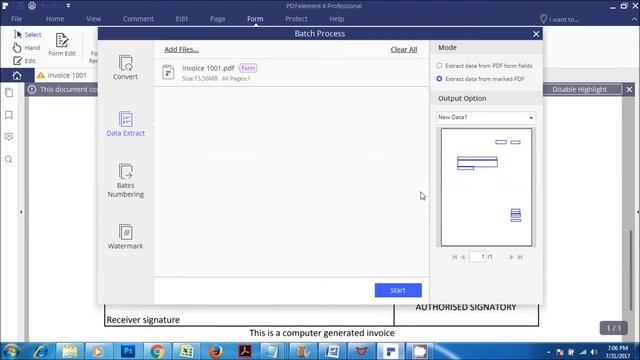Screen dimensions: 640x360
Task: Switch to the Page tab
Action: tap(218, 19)
